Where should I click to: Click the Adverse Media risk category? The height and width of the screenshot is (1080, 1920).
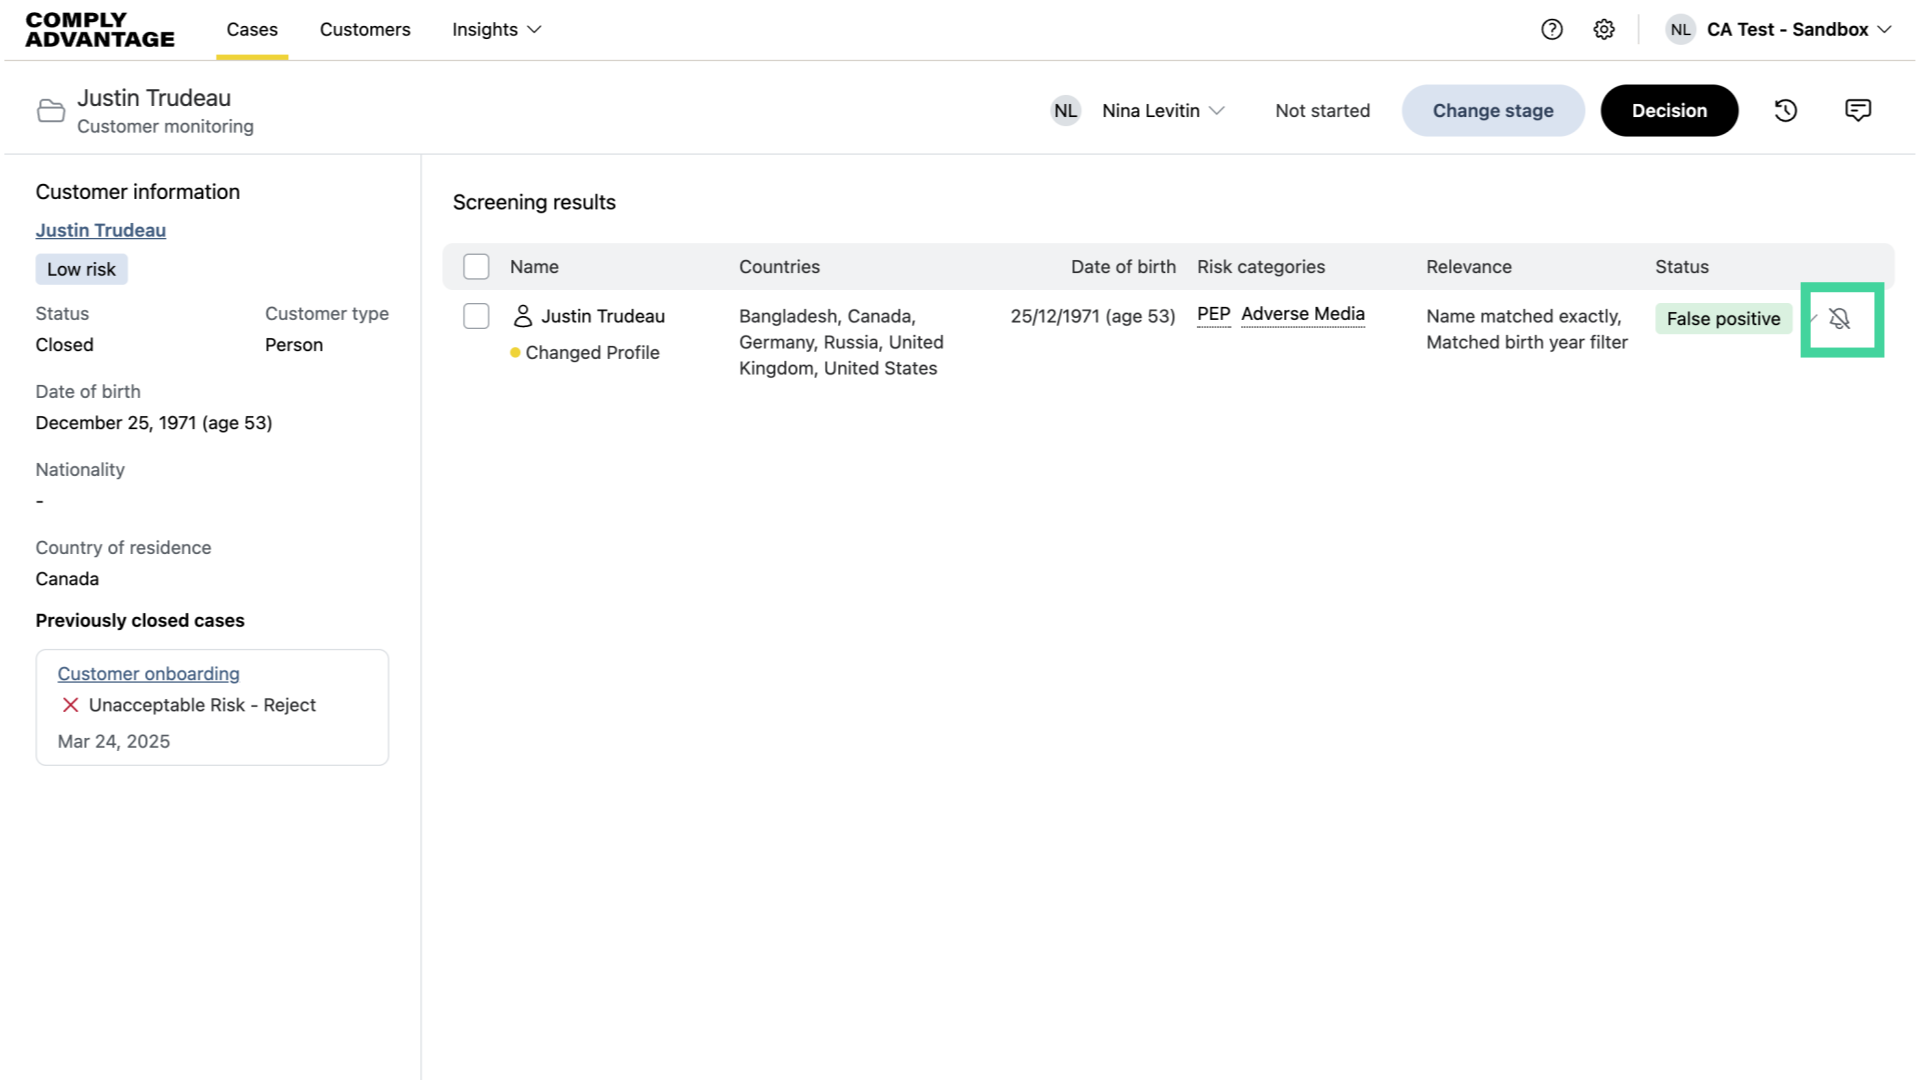1302,314
